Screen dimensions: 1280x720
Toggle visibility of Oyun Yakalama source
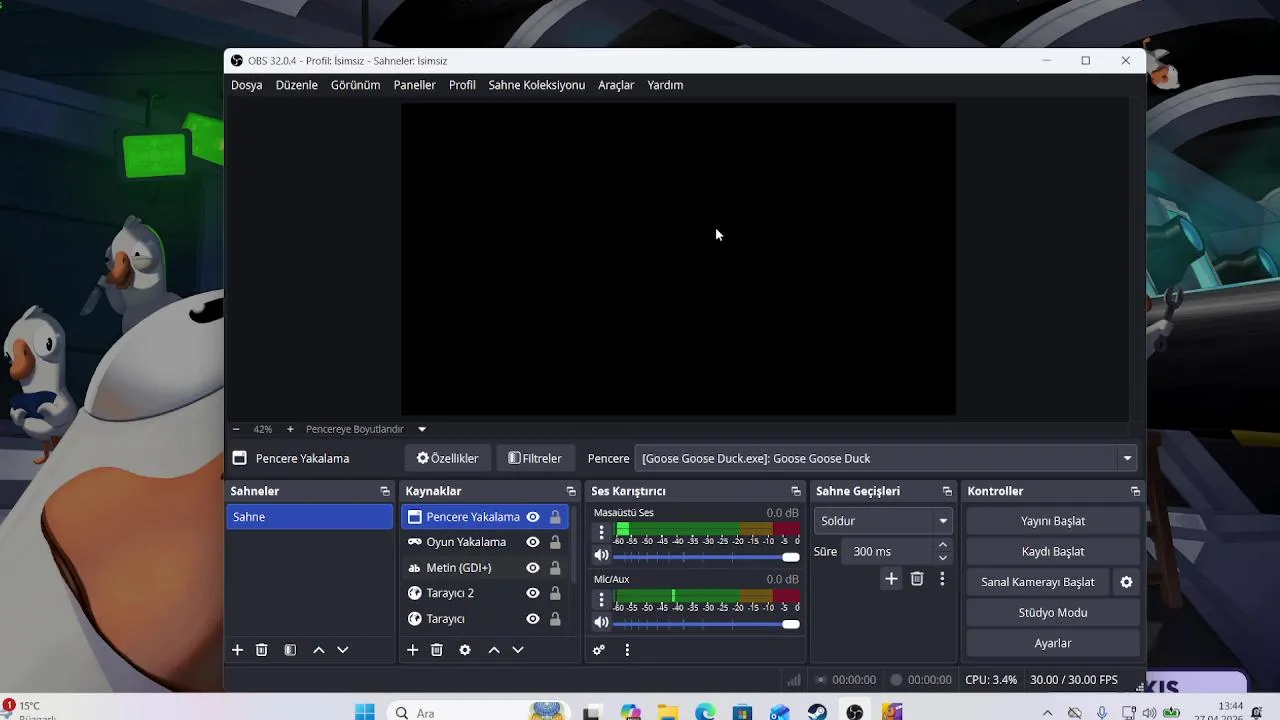tap(533, 542)
